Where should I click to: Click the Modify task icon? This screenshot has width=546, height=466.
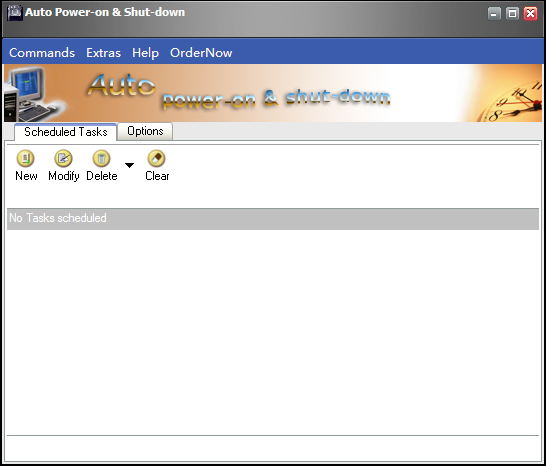[x=63, y=158]
